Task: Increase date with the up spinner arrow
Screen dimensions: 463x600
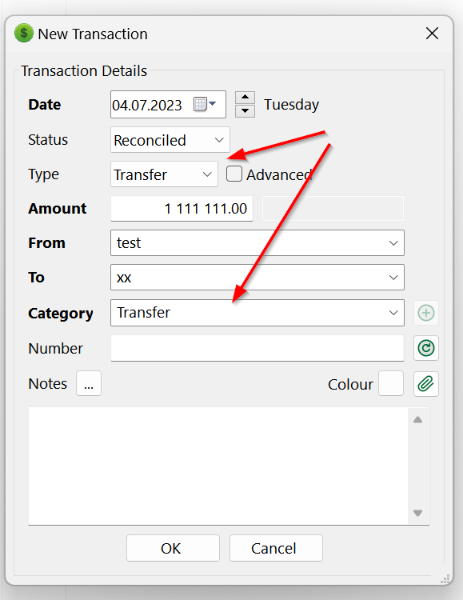Action: point(245,97)
